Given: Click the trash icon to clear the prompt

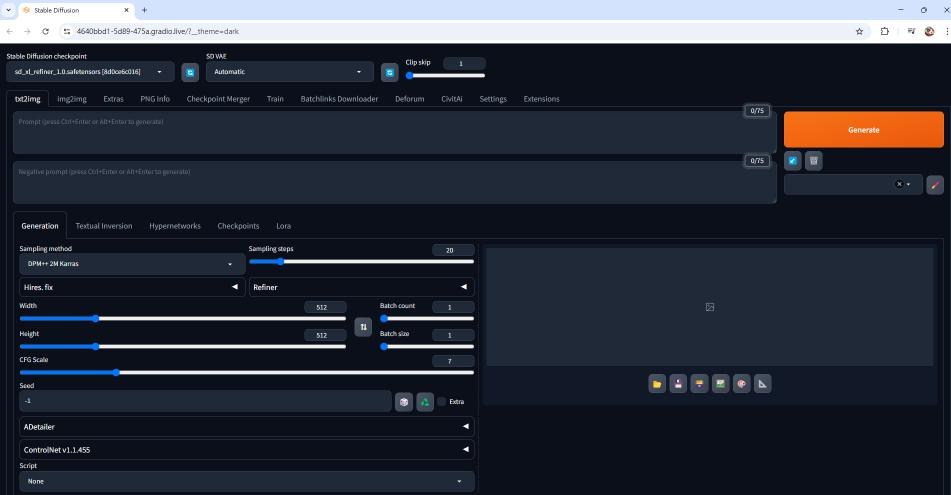Looking at the screenshot, I should click(814, 160).
